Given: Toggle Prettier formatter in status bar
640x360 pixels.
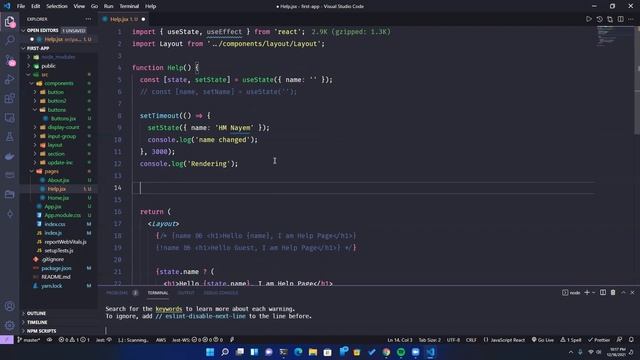Looking at the screenshot, I should coord(599,340).
